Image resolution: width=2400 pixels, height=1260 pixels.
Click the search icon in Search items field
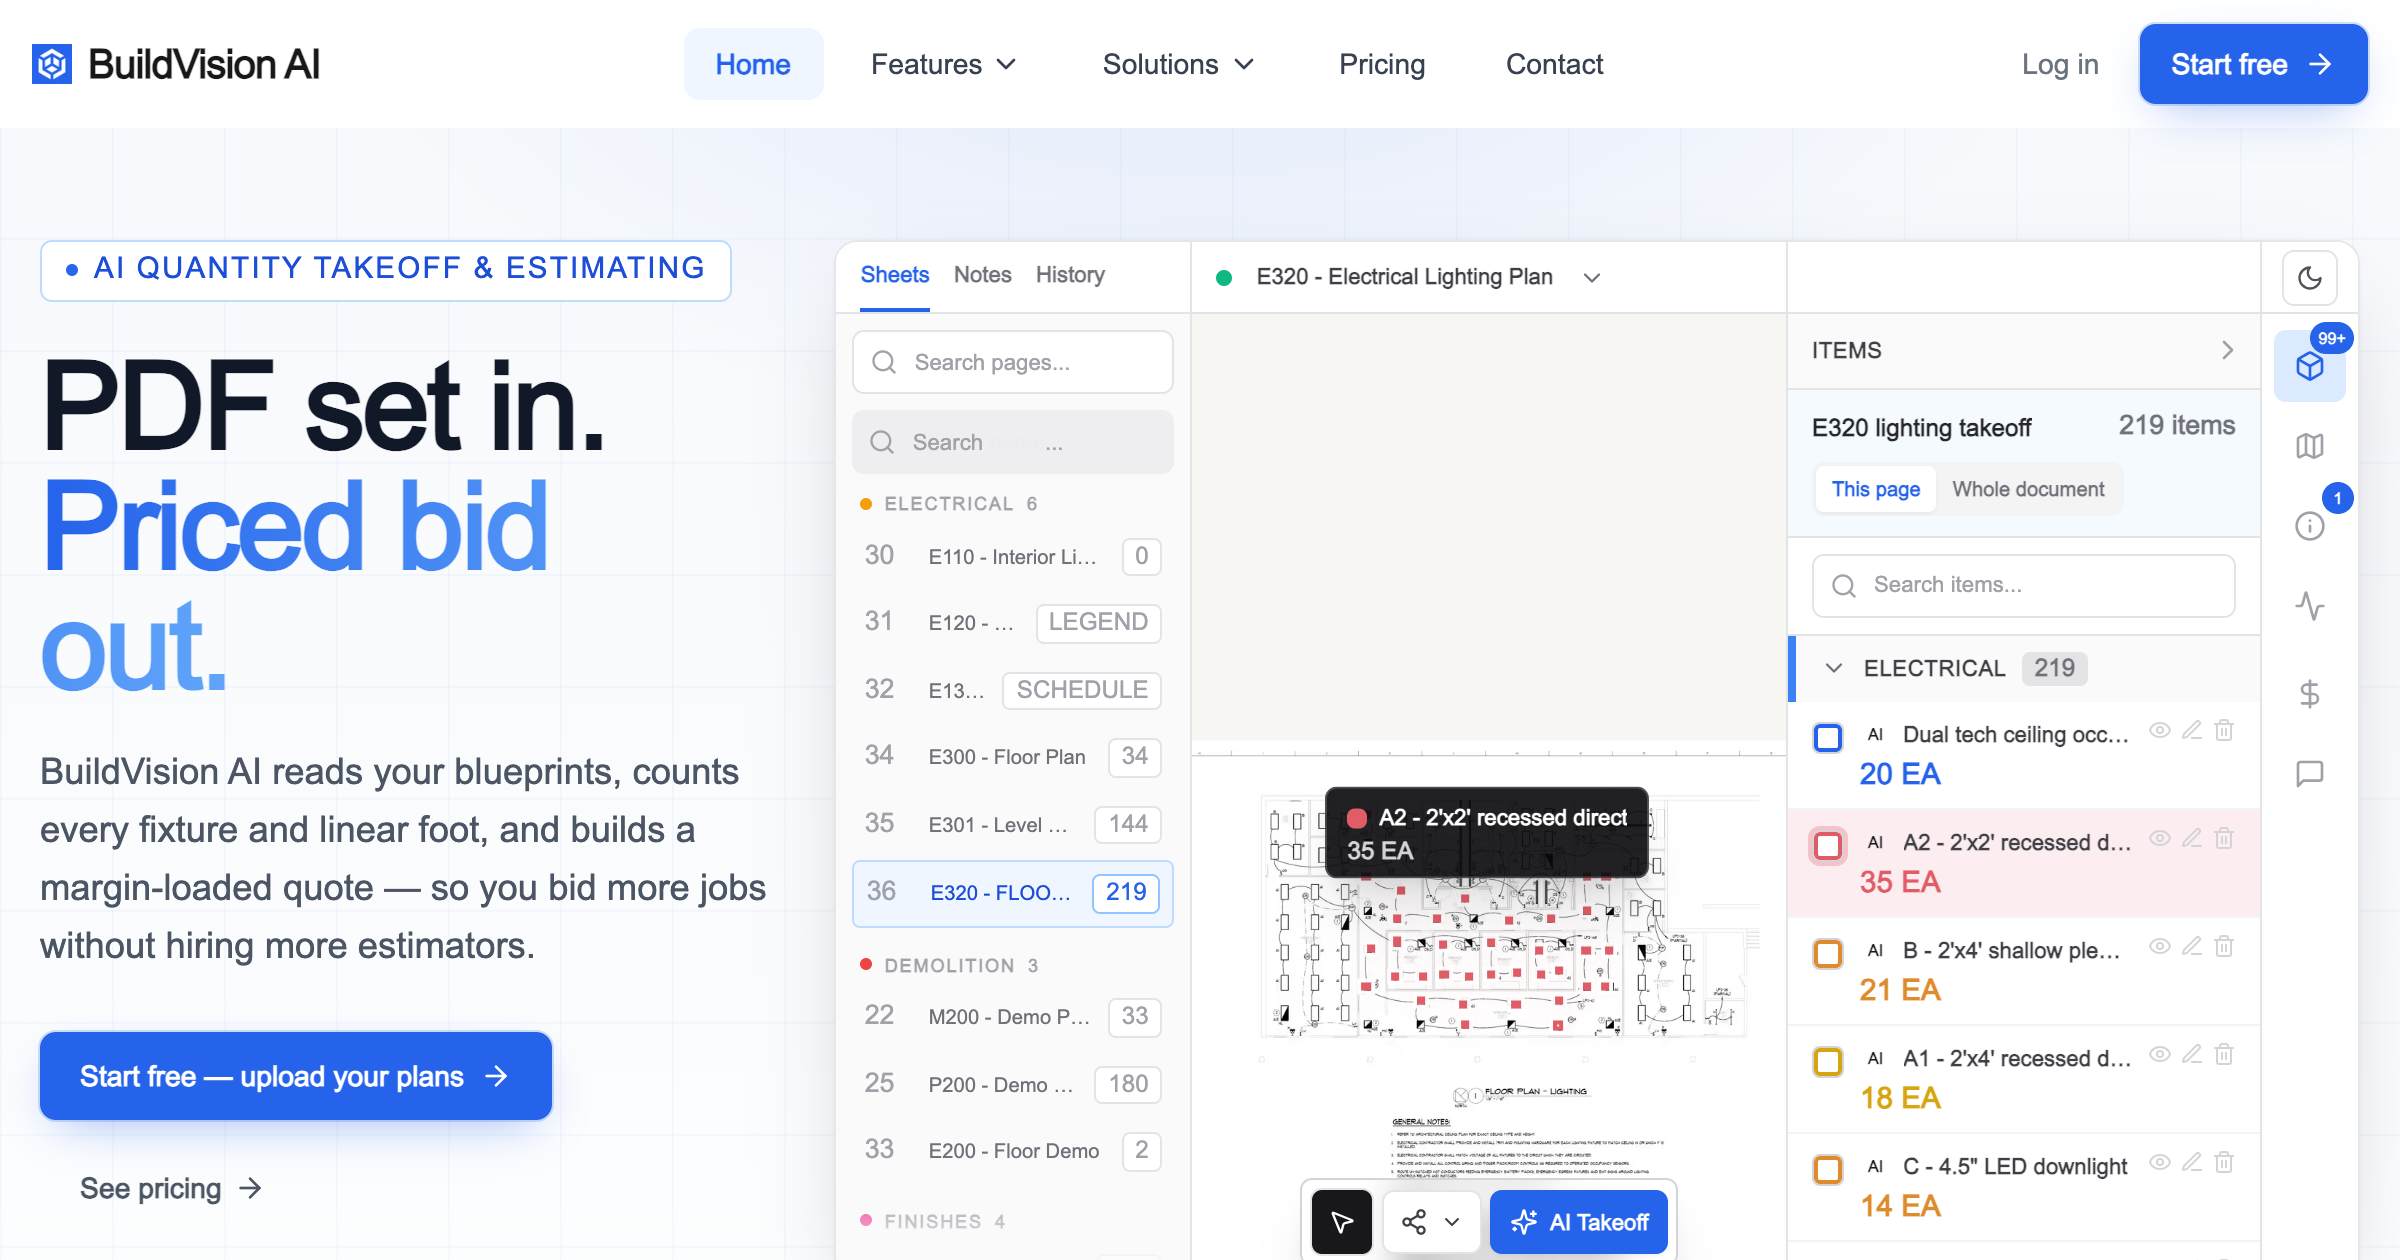1844,585
